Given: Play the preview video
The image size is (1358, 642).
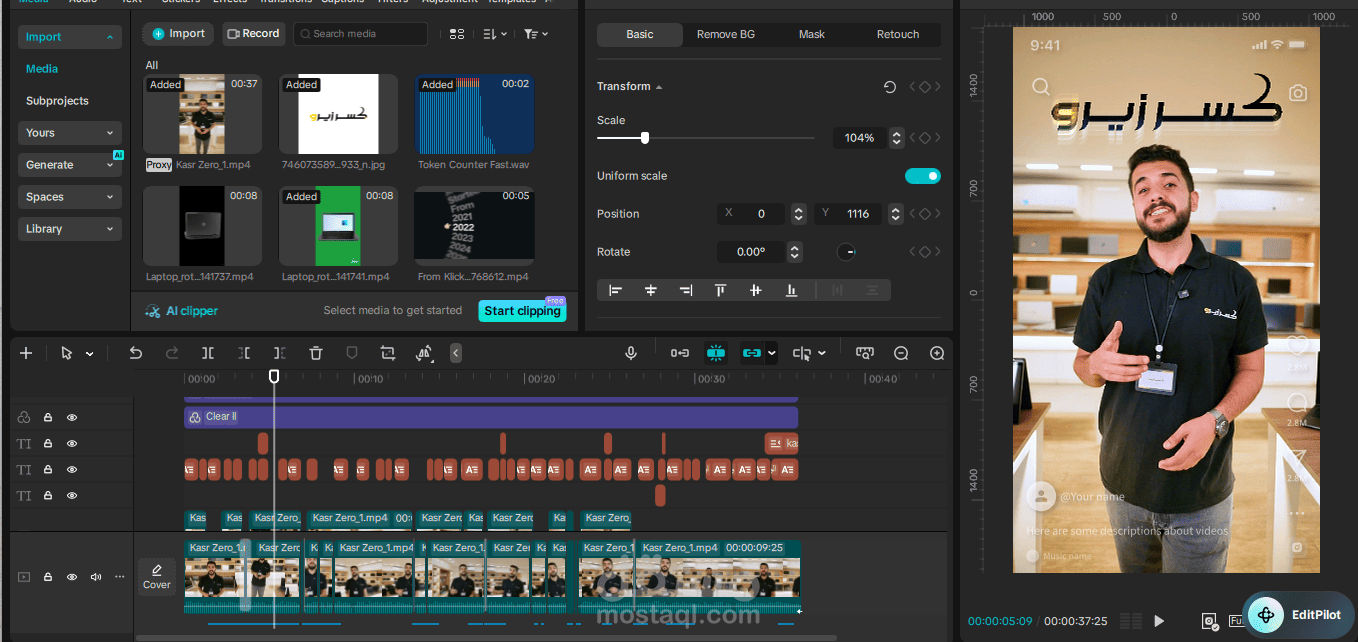Looking at the screenshot, I should [1159, 621].
